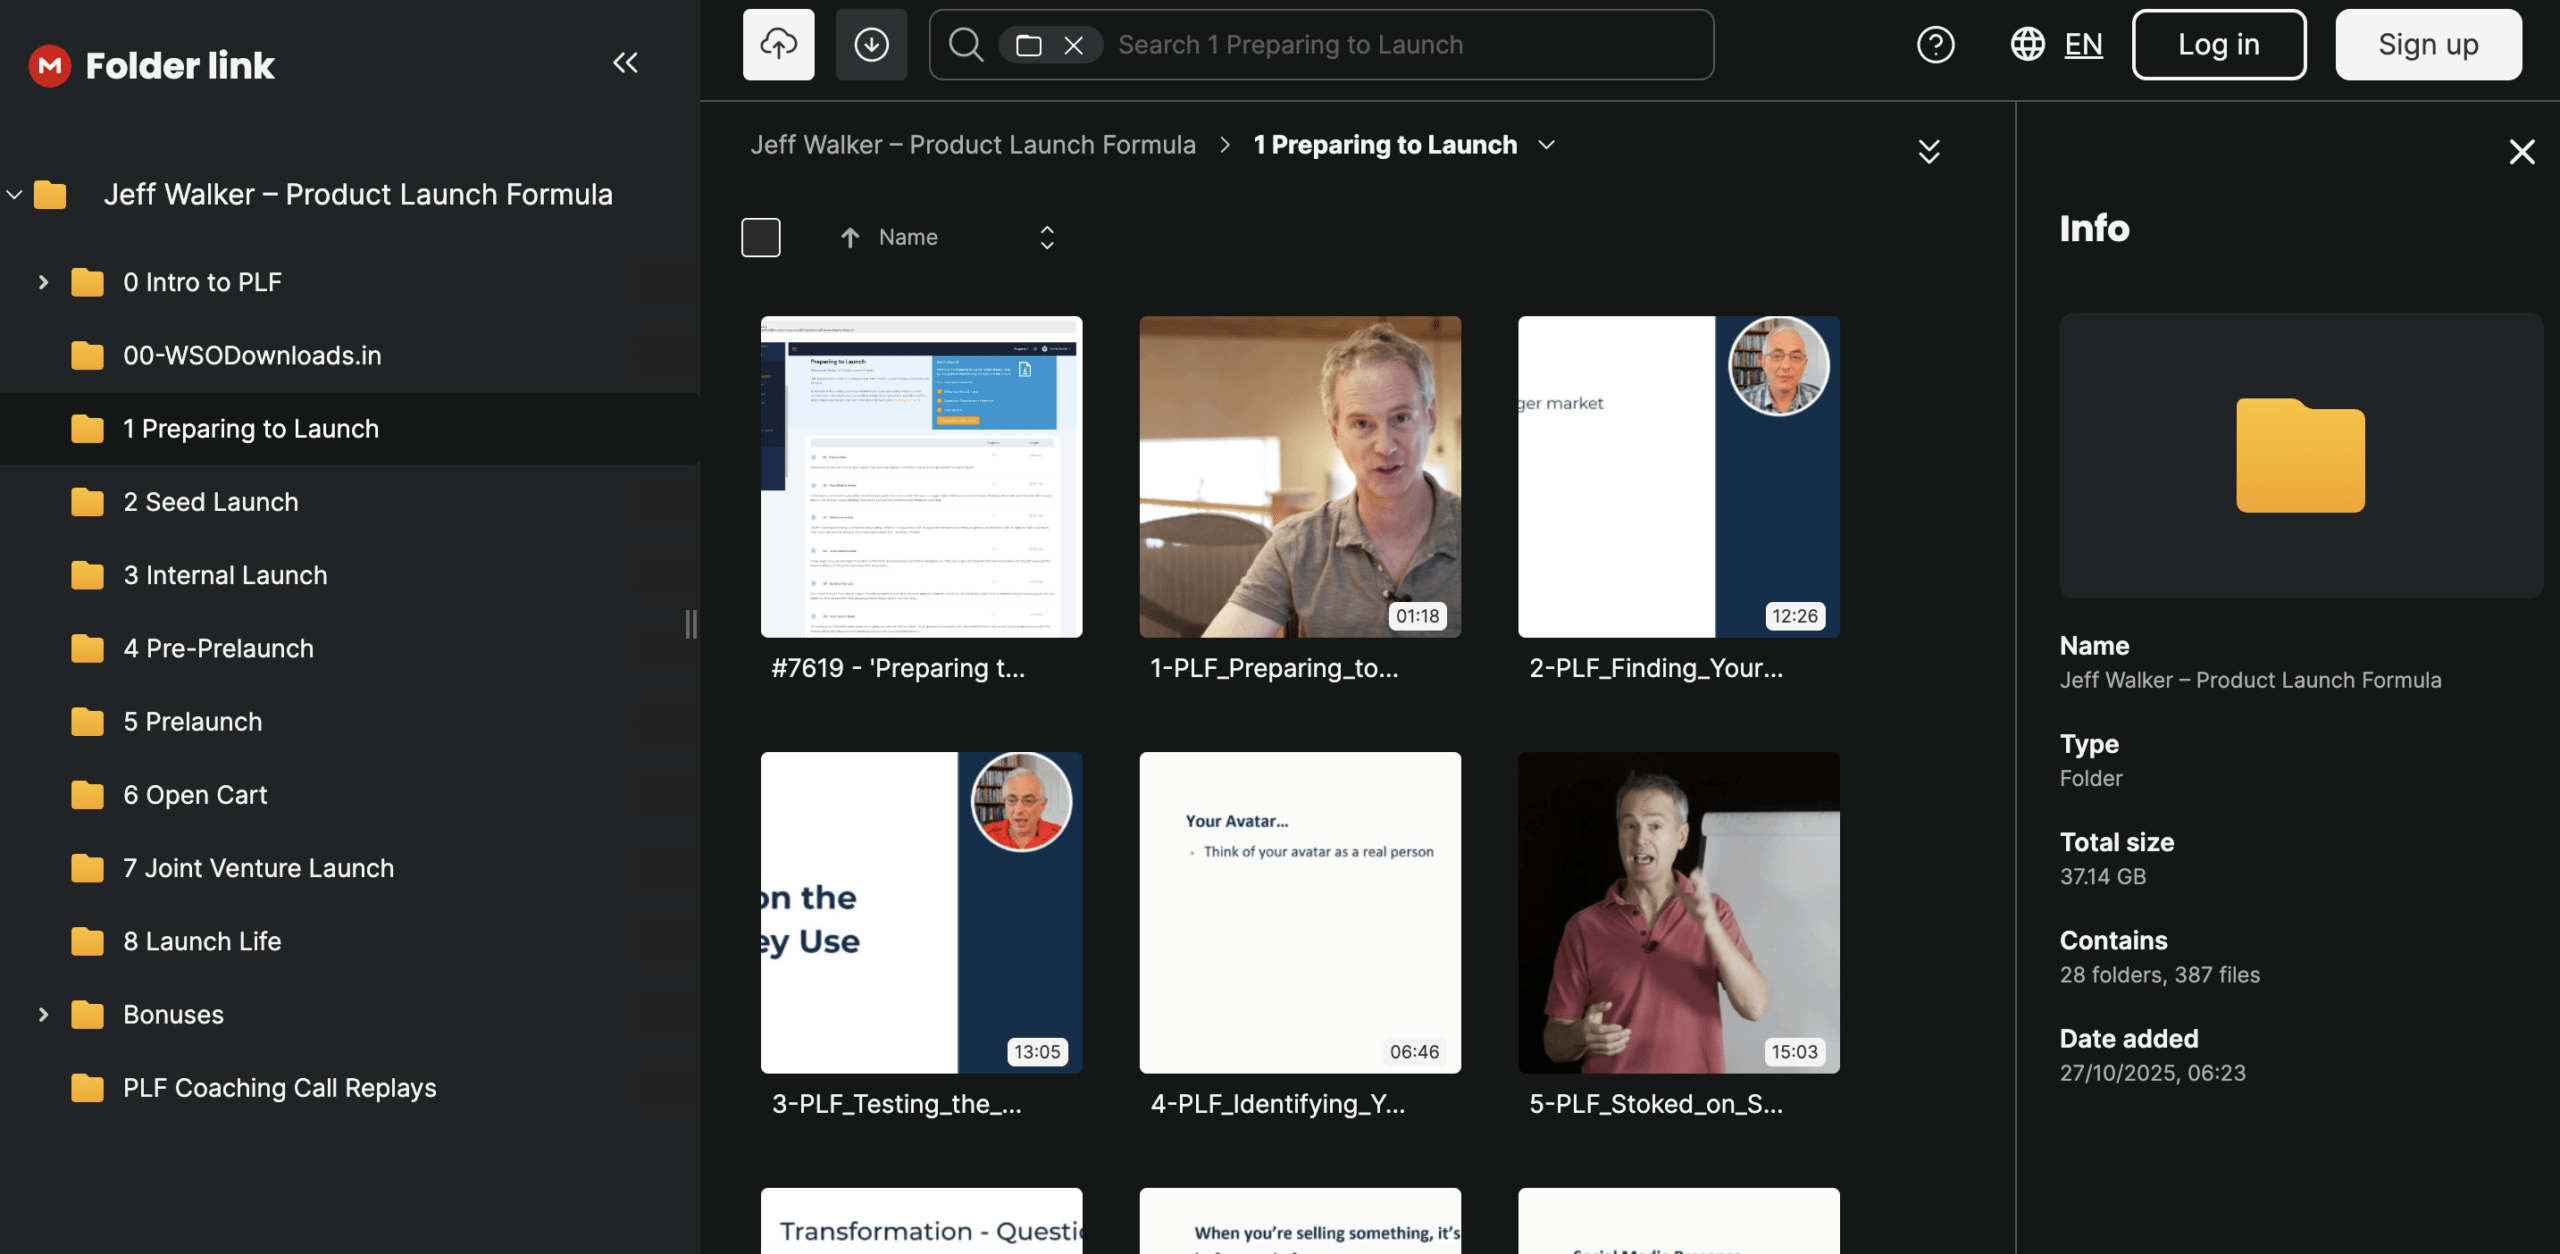Close the Info panel
Screen dimensions: 2560x1254
pyautogui.click(x=2521, y=152)
